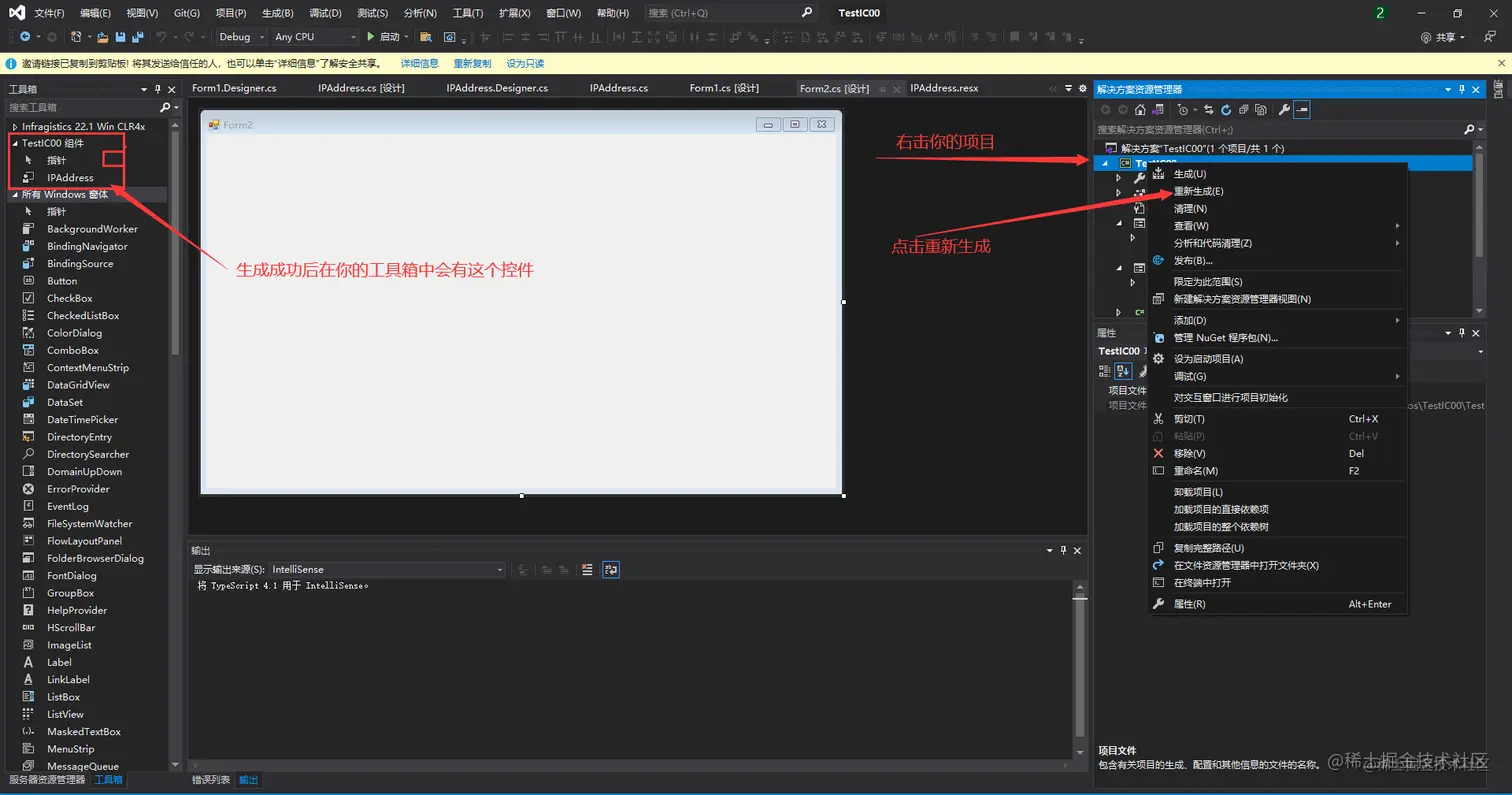Click the Undo toolbar icon
The height and width of the screenshot is (795, 1512).
pos(161,37)
